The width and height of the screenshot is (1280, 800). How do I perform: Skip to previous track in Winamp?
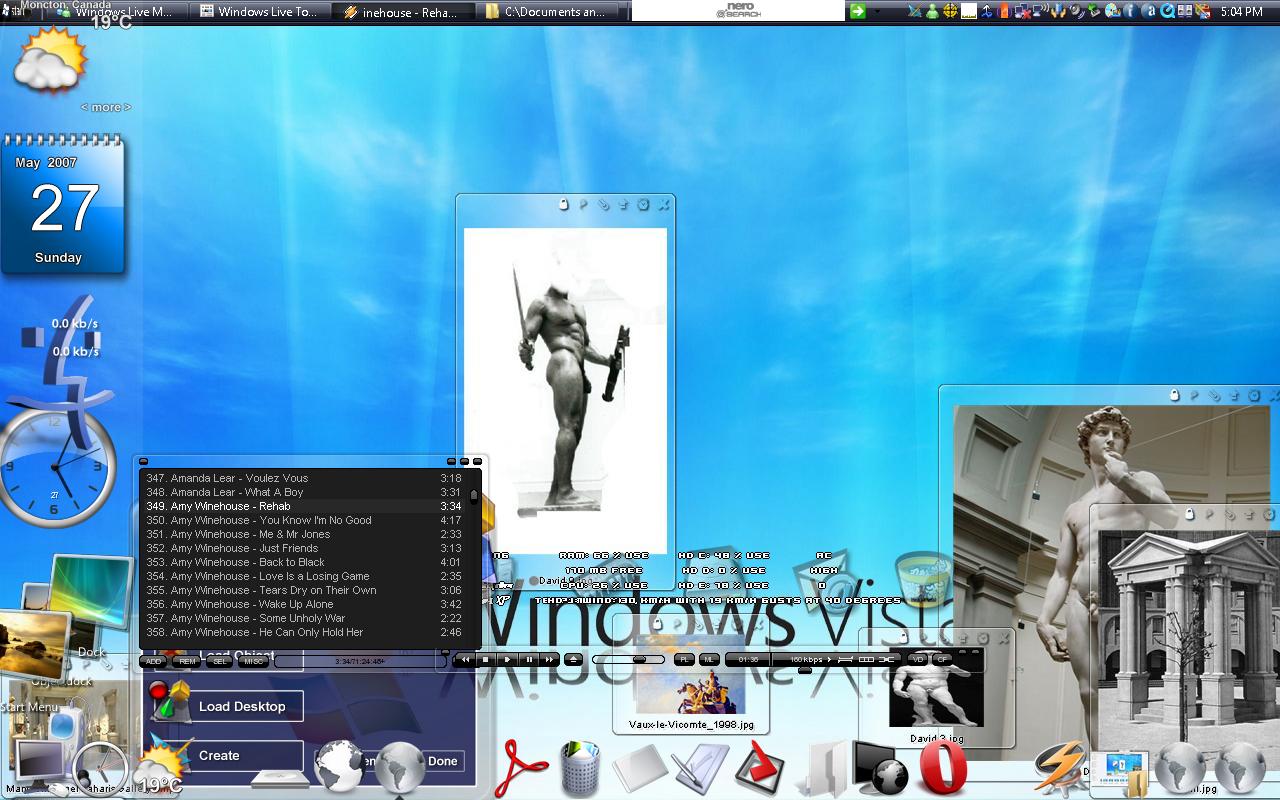click(x=465, y=660)
